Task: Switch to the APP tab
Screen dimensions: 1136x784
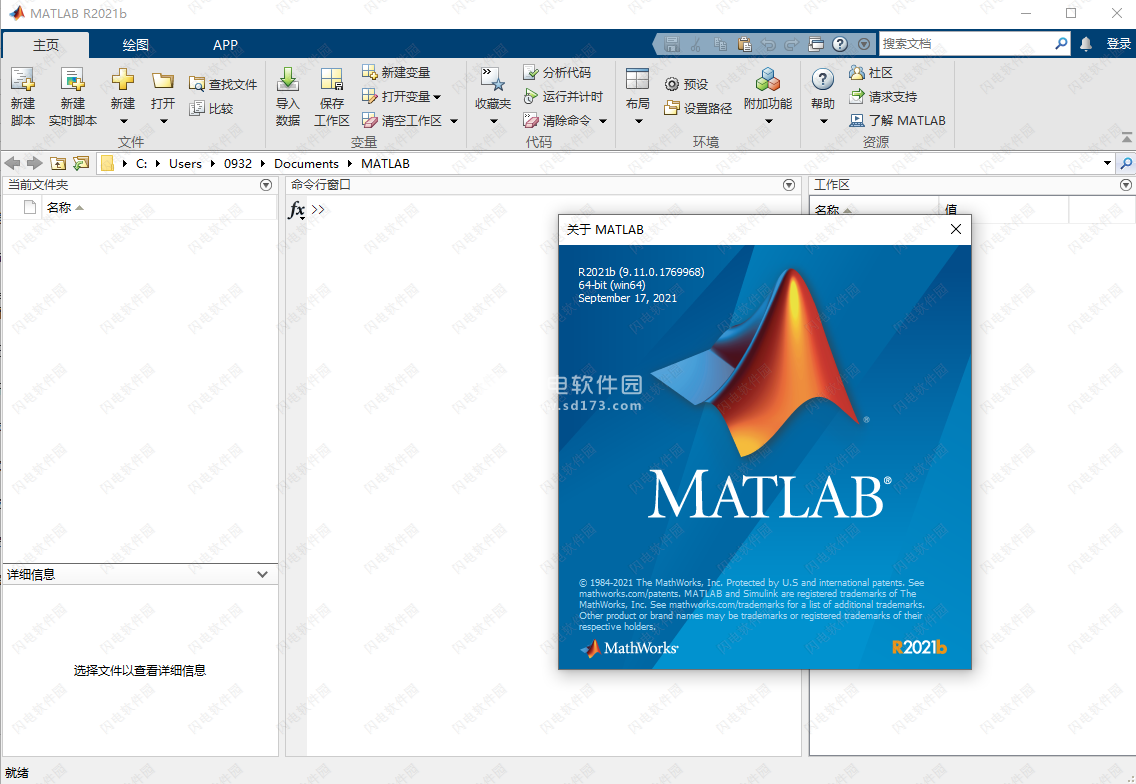Action: pyautogui.click(x=225, y=45)
